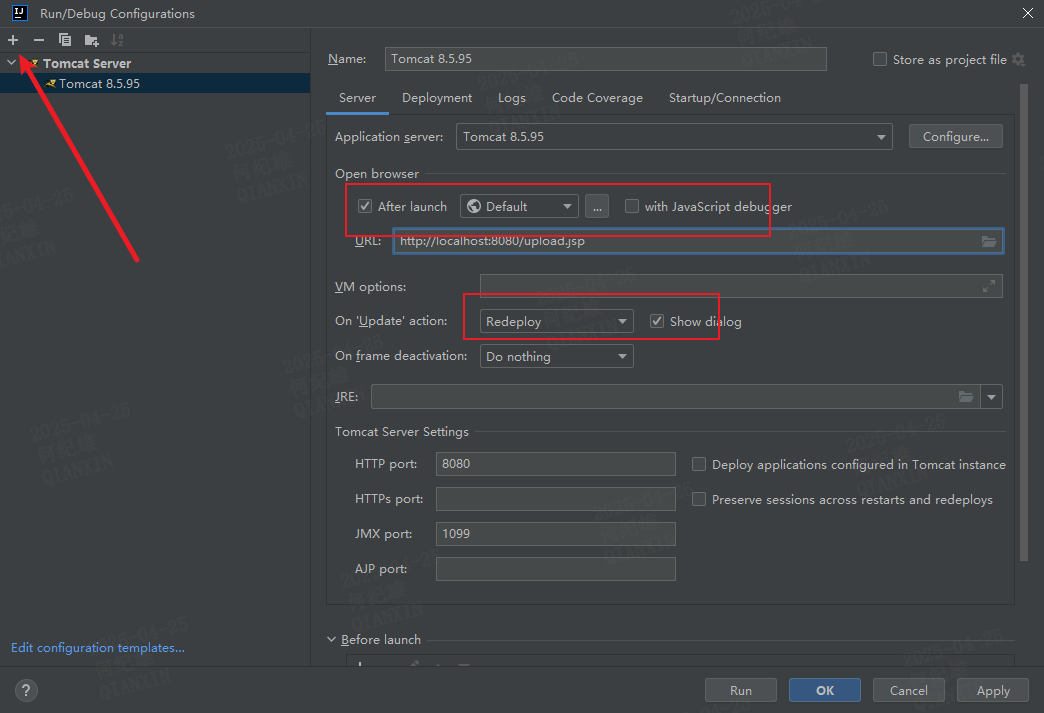Close the Run/Debug Configurations dialog
1044x713 pixels.
click(x=1027, y=13)
